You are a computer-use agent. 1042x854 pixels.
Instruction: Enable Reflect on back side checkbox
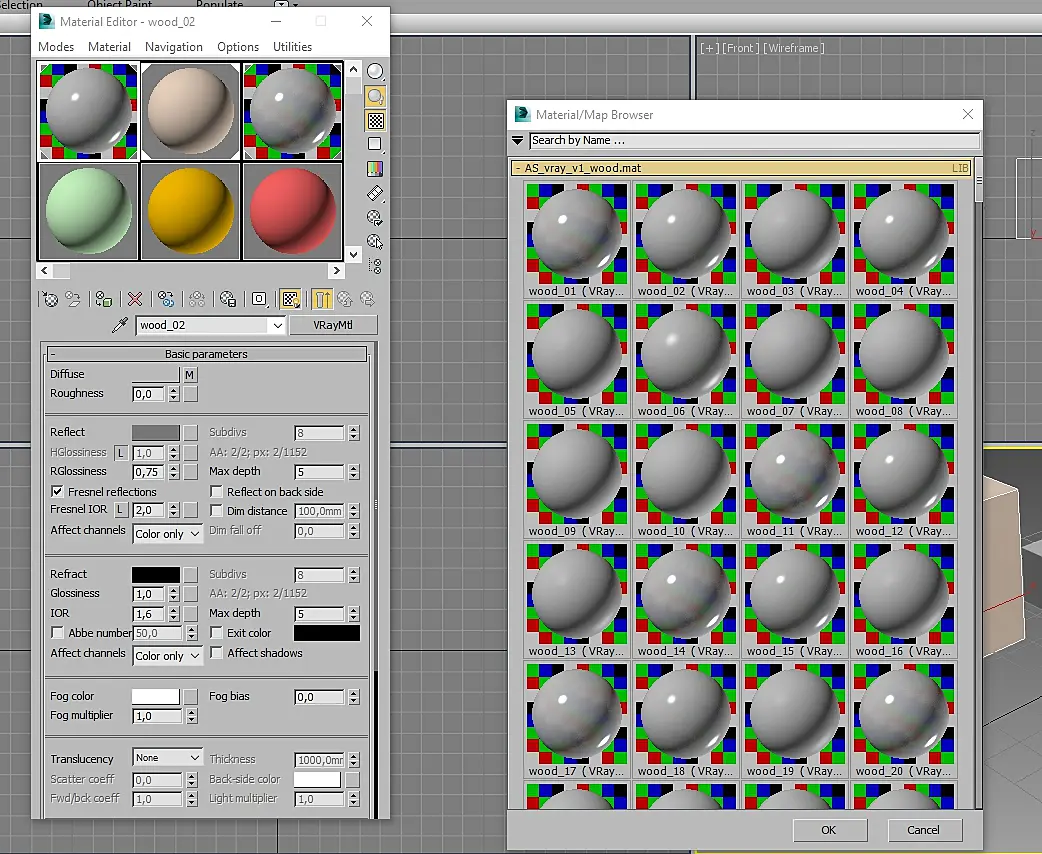[x=216, y=492]
